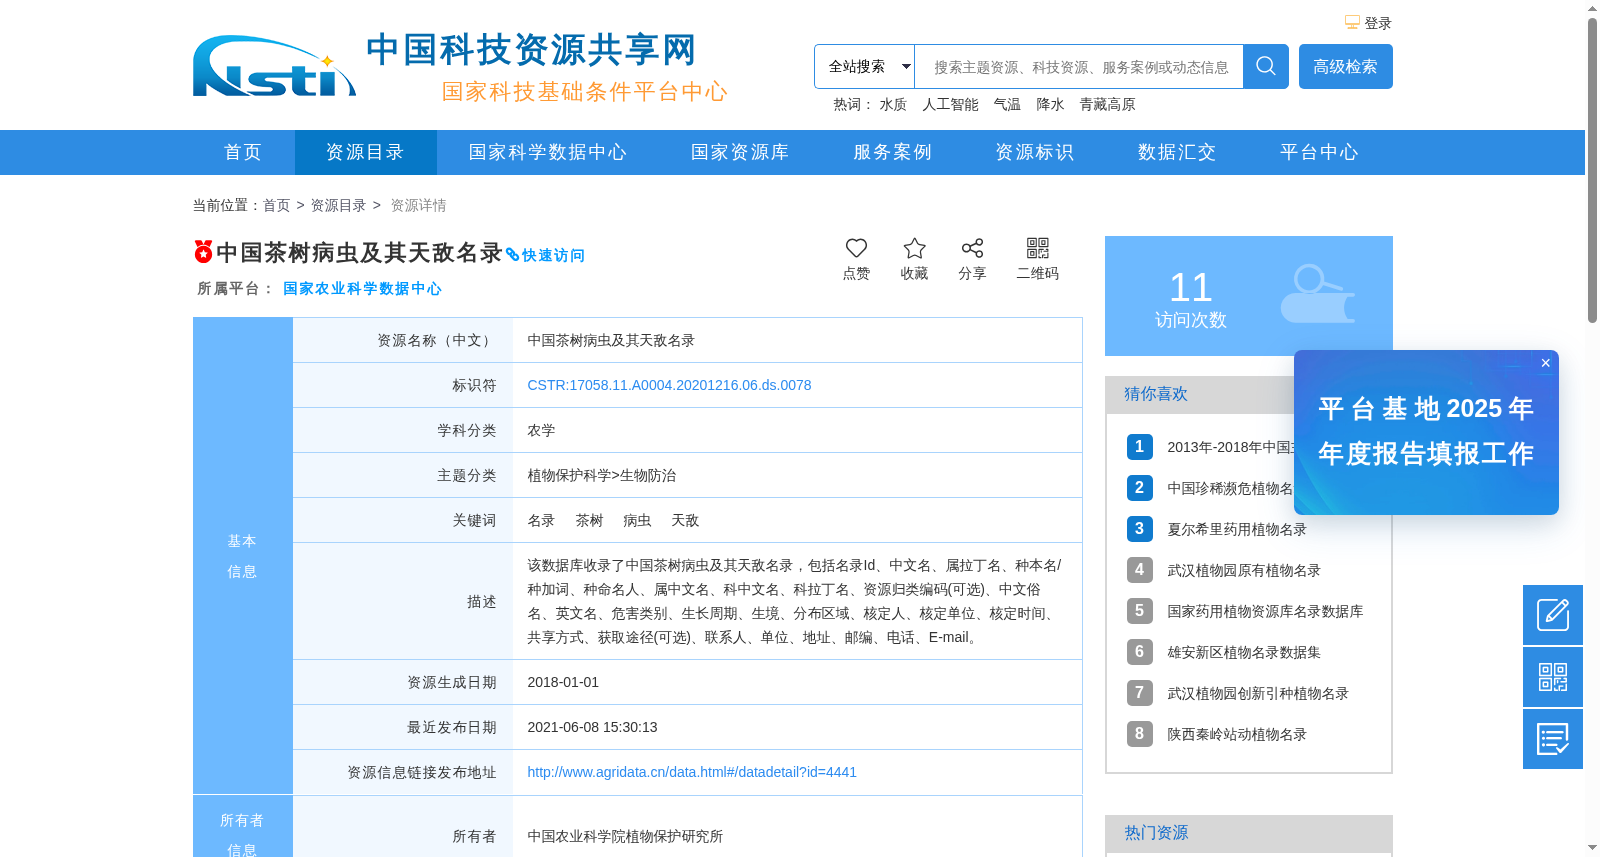Open the 全站搜索 scope dropdown
Screen dimensions: 1600x857
[x=864, y=66]
